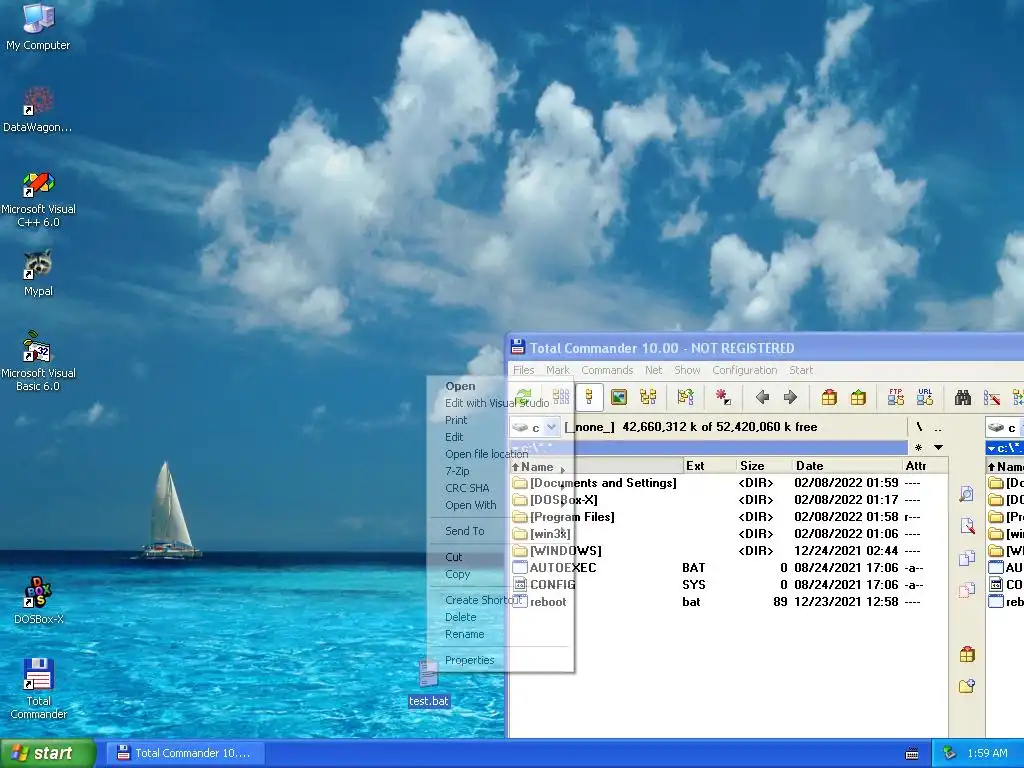Click the Edit file pencil icon in vertical bar
Image resolution: width=1024 pixels, height=768 pixels.
[x=967, y=526]
